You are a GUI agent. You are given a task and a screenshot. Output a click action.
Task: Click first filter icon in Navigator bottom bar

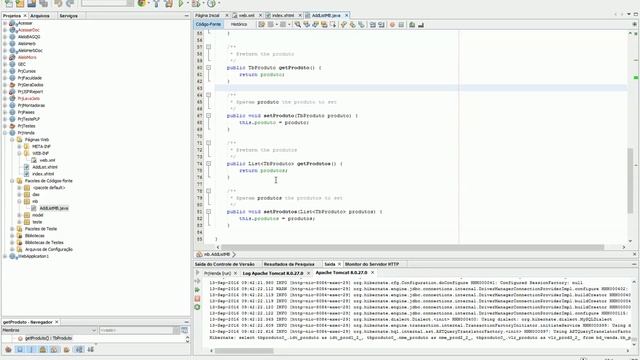pyautogui.click(x=8, y=349)
